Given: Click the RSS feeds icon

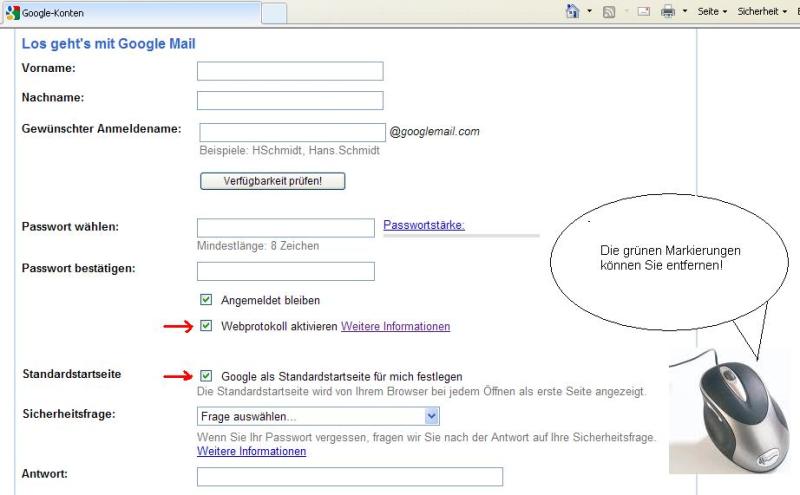Looking at the screenshot, I should (609, 12).
